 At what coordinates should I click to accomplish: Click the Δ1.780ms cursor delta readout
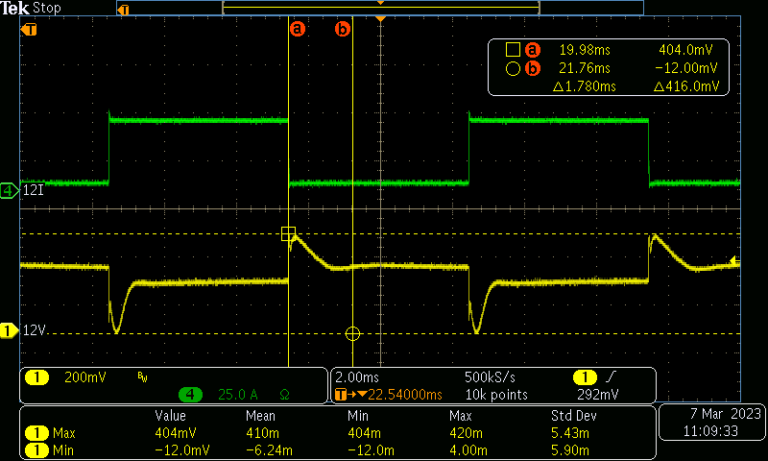(584, 87)
